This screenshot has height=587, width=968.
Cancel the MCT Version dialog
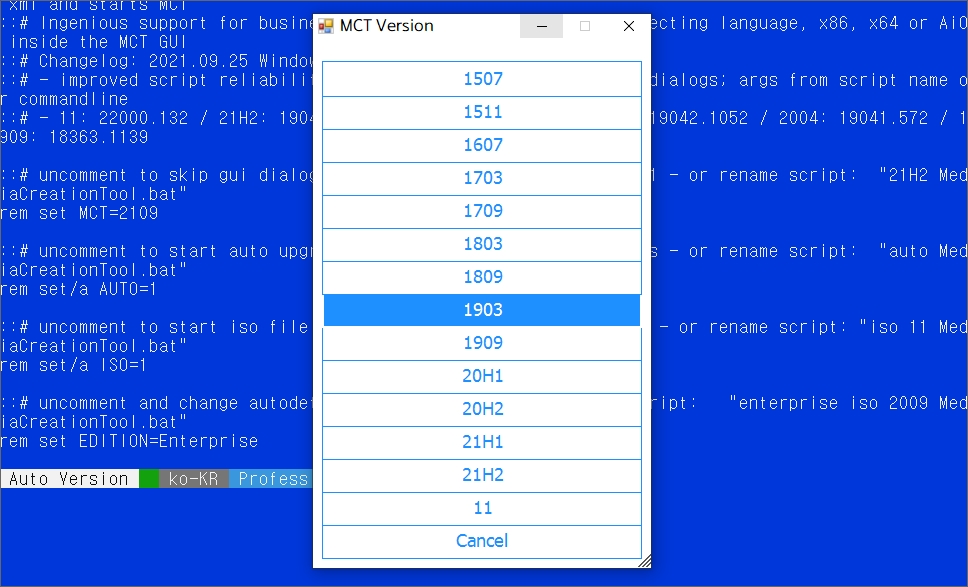point(482,541)
